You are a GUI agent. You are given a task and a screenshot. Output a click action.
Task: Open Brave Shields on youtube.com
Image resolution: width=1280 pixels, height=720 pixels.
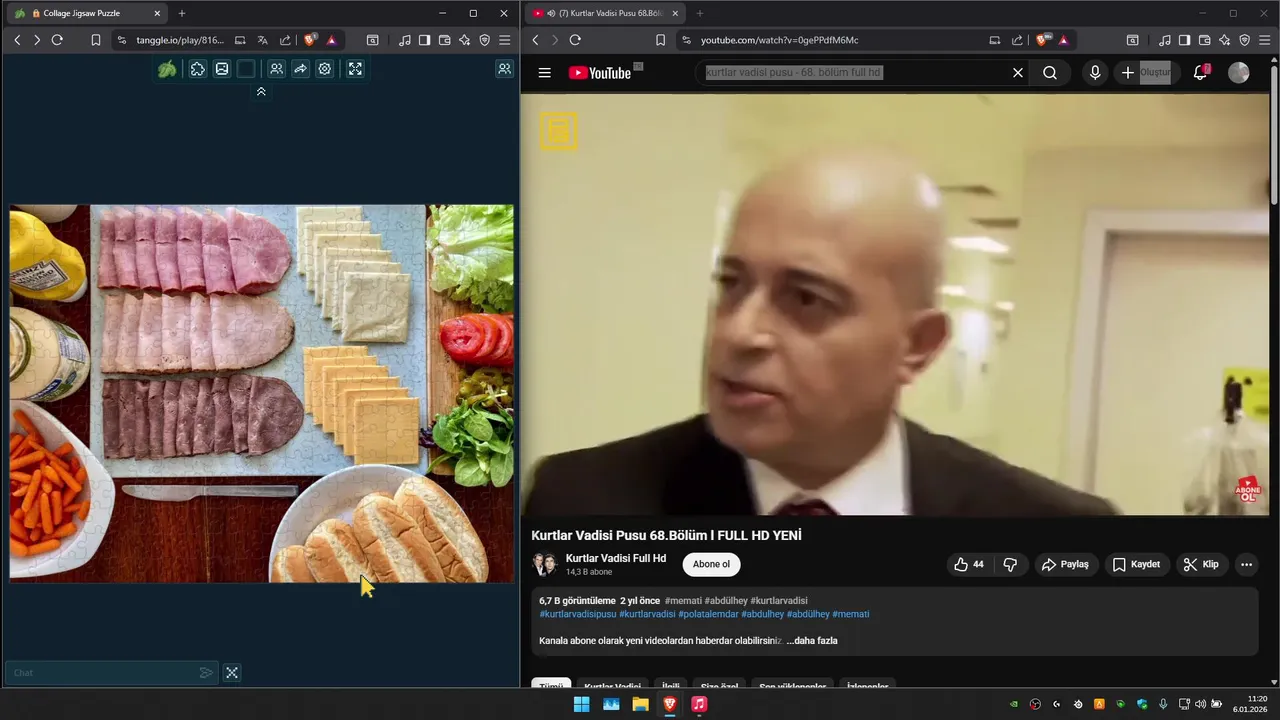(x=1042, y=40)
